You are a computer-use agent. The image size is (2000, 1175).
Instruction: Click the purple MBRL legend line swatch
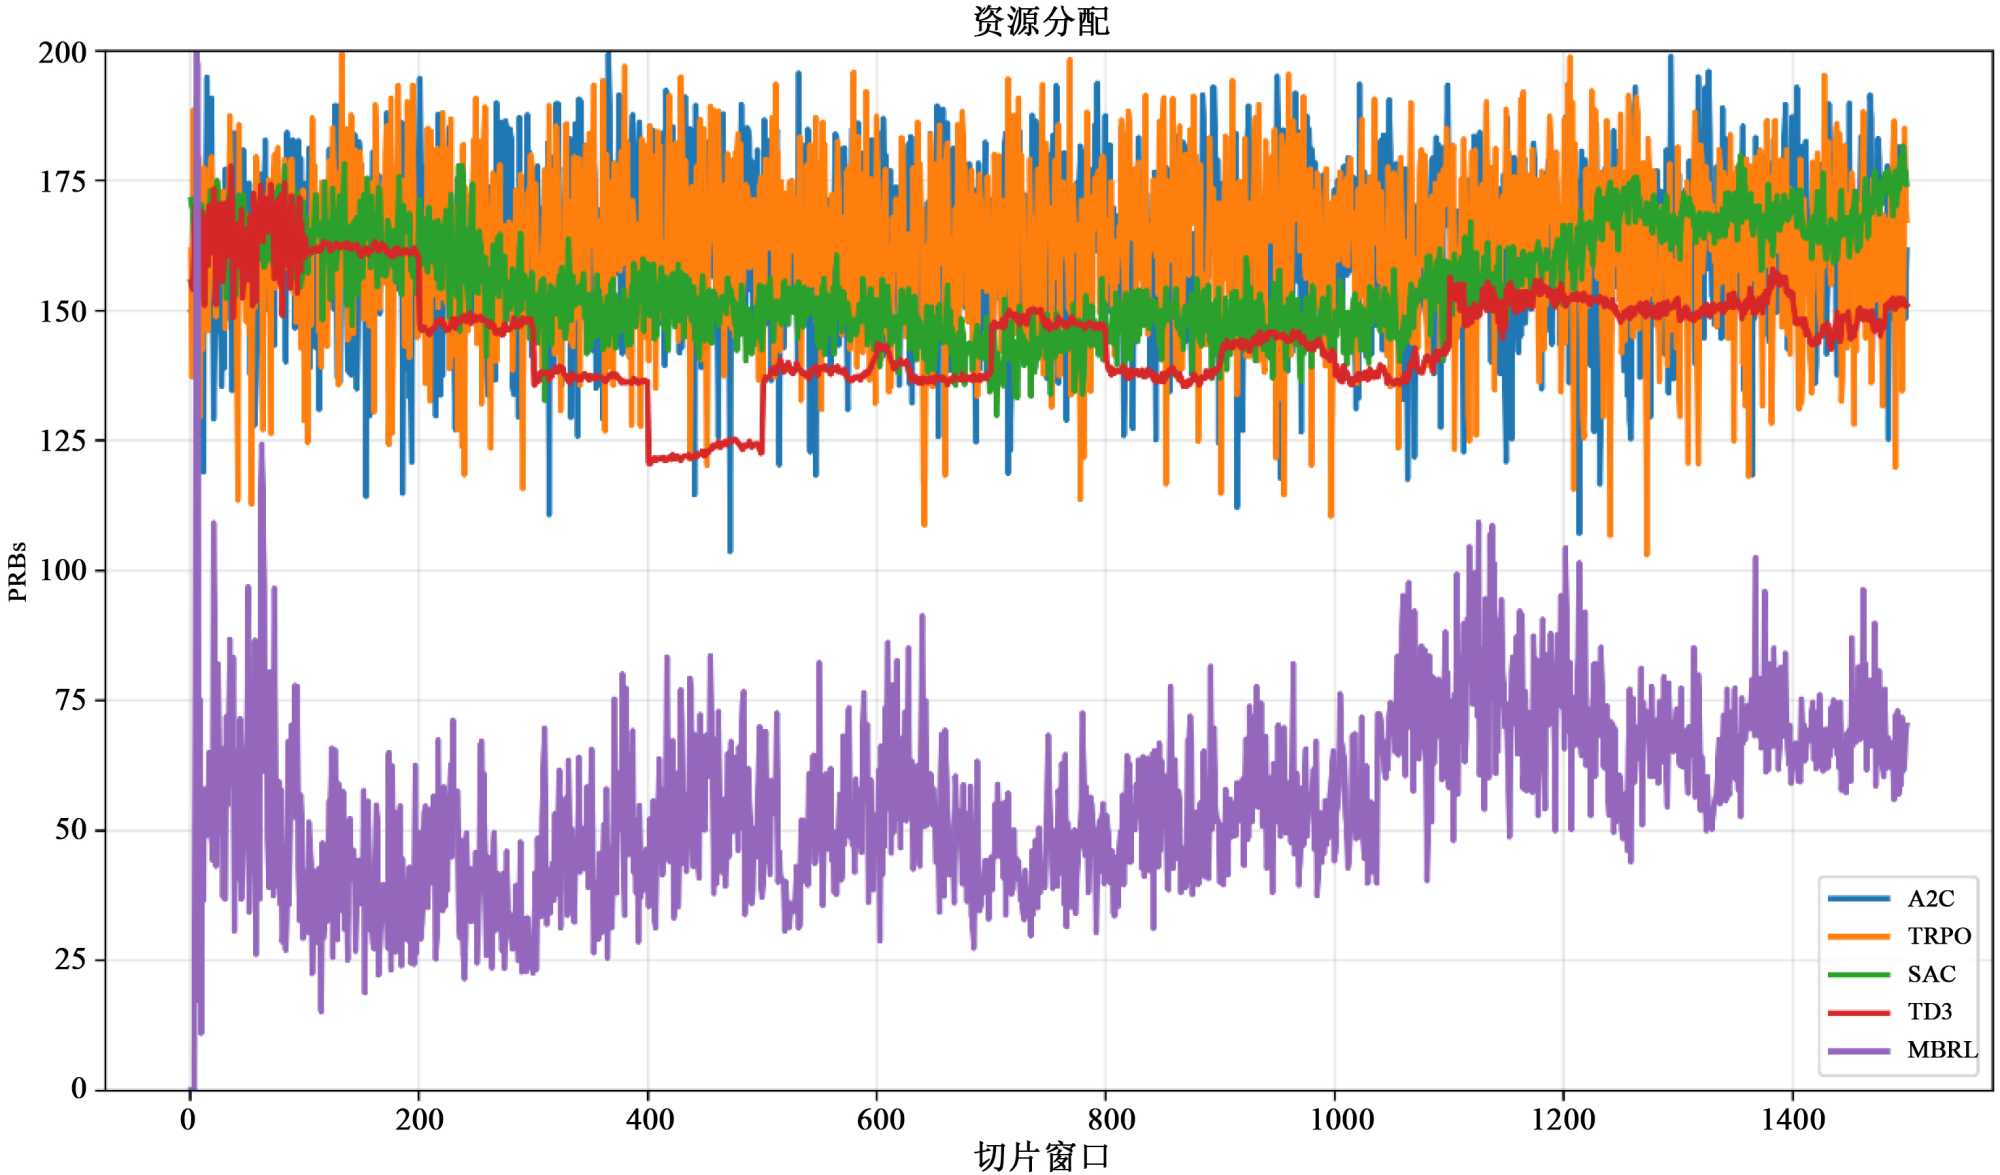click(x=1858, y=1050)
